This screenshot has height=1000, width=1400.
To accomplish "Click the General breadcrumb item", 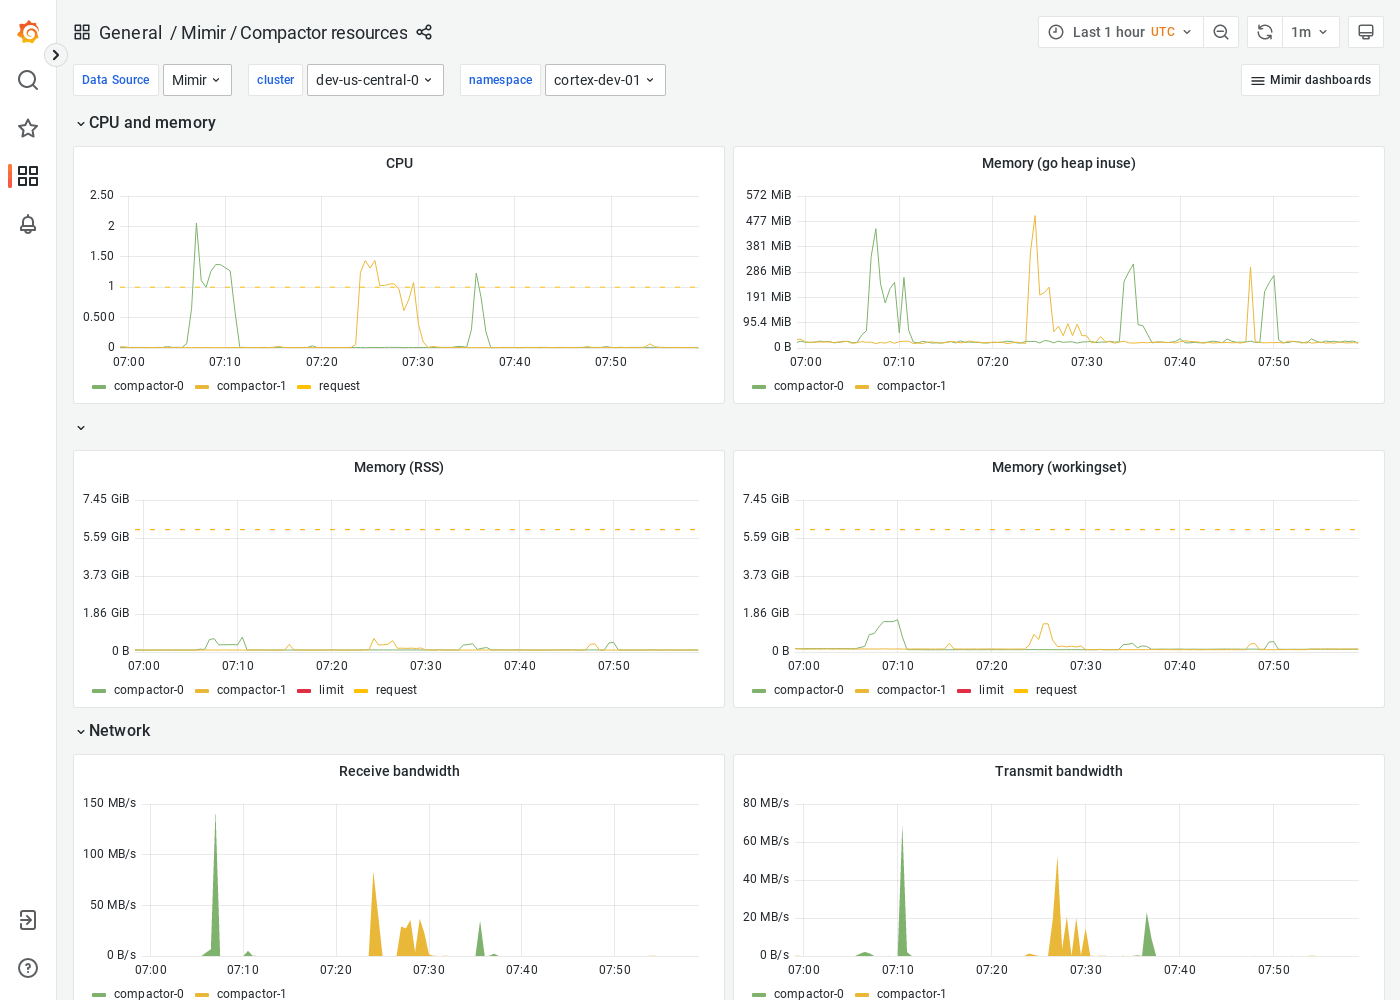I will (131, 32).
